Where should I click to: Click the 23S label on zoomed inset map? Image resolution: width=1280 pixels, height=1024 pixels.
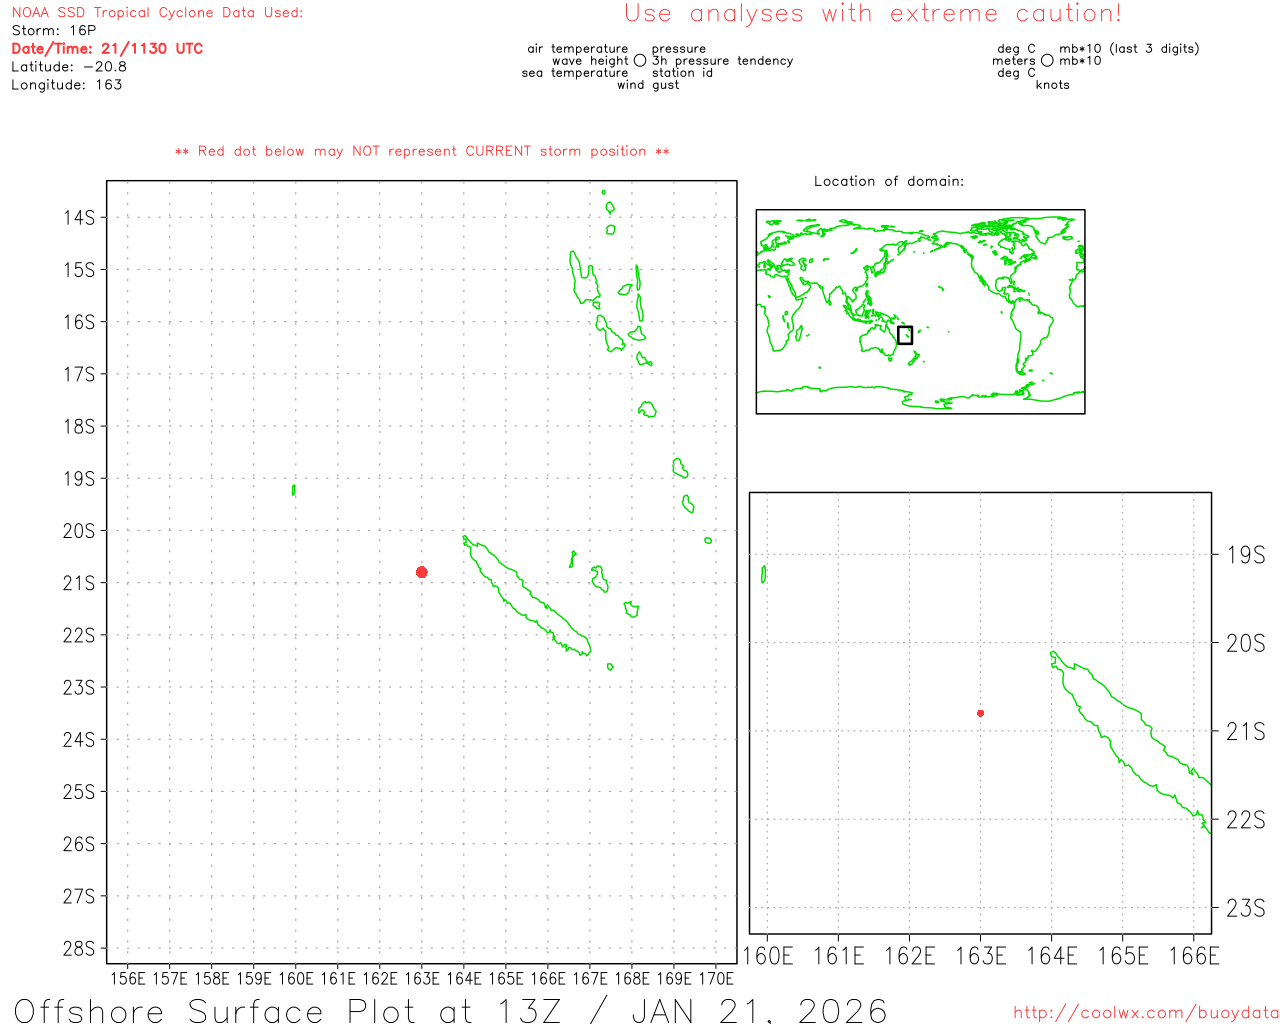(x=1245, y=908)
